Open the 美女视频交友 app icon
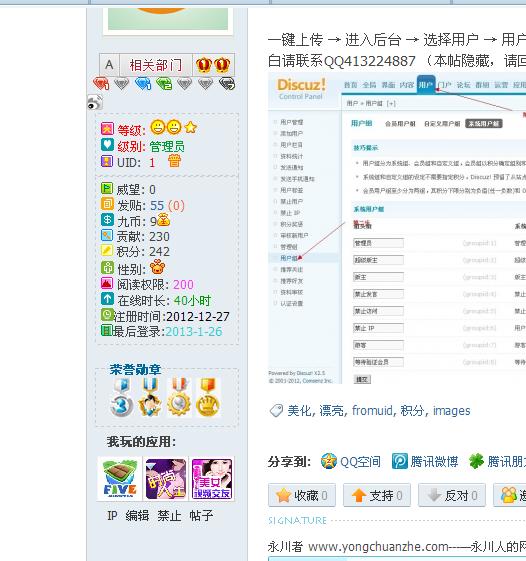The image size is (526, 561). point(212,479)
